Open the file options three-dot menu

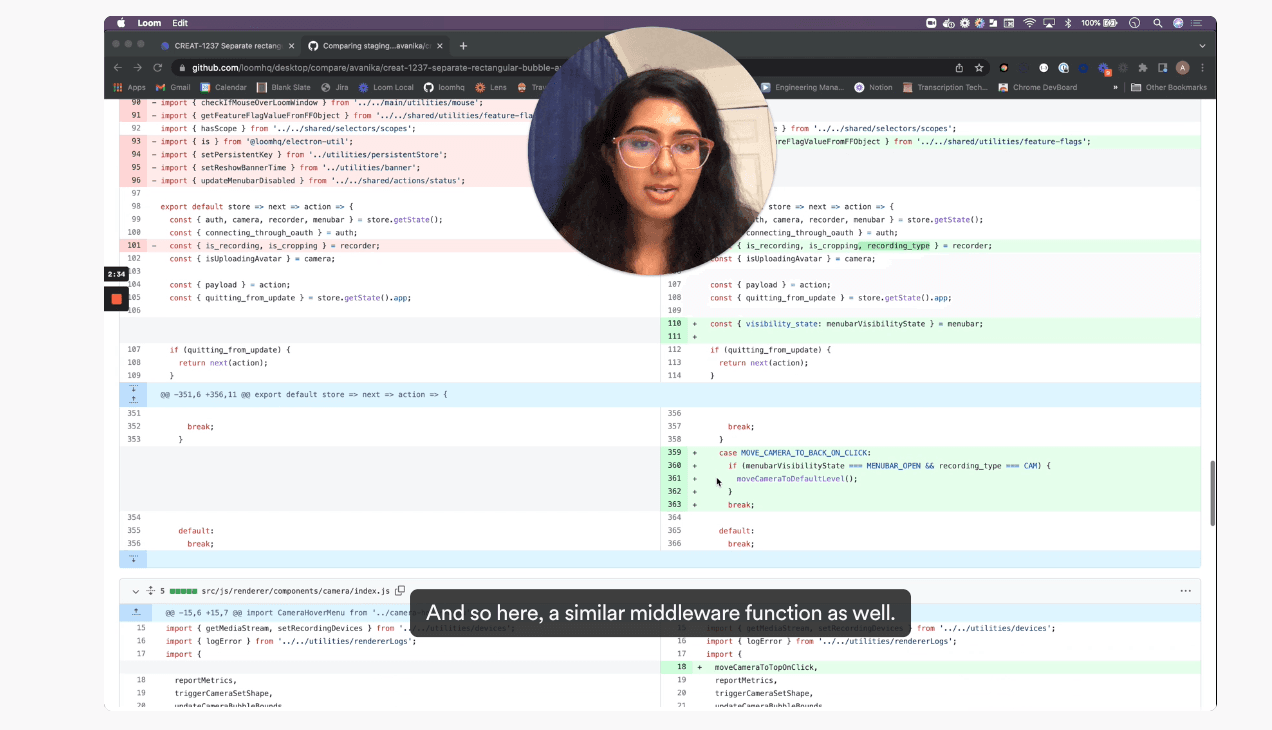coord(1185,591)
